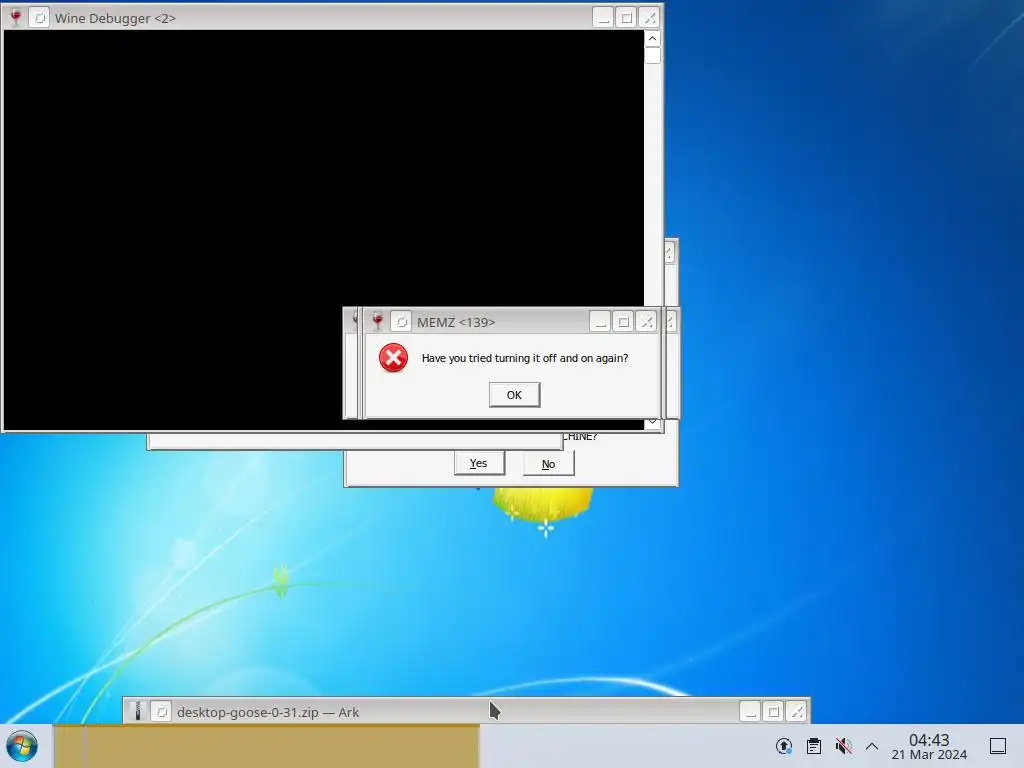The image size is (1024, 768).
Task: Select the 'desktop-goose-0-31.zip — Ark' titlebar
Action: tap(466, 712)
